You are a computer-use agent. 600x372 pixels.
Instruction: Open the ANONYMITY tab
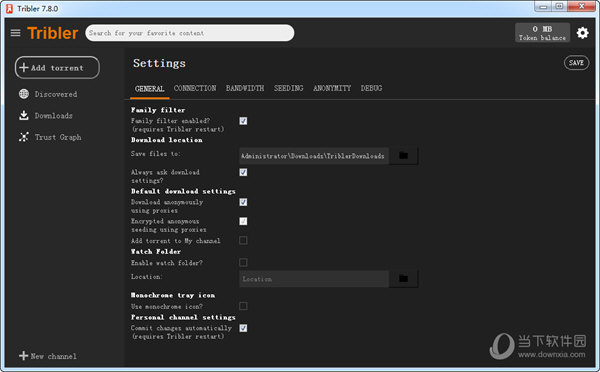click(332, 88)
